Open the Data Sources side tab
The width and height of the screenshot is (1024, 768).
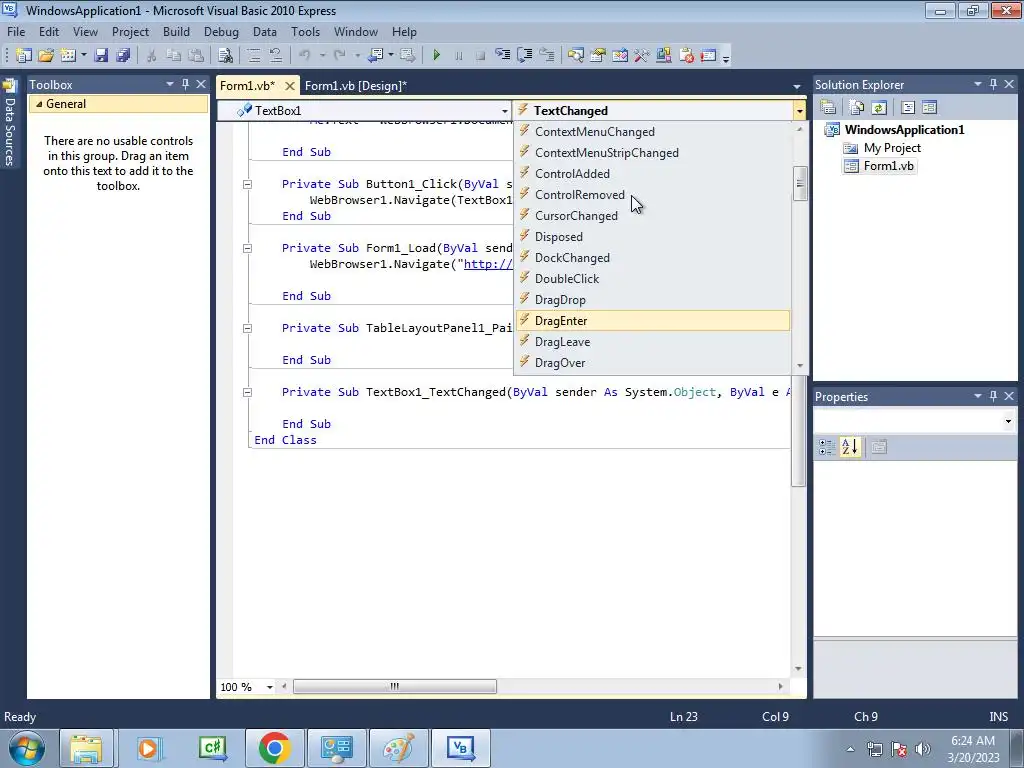[9, 123]
